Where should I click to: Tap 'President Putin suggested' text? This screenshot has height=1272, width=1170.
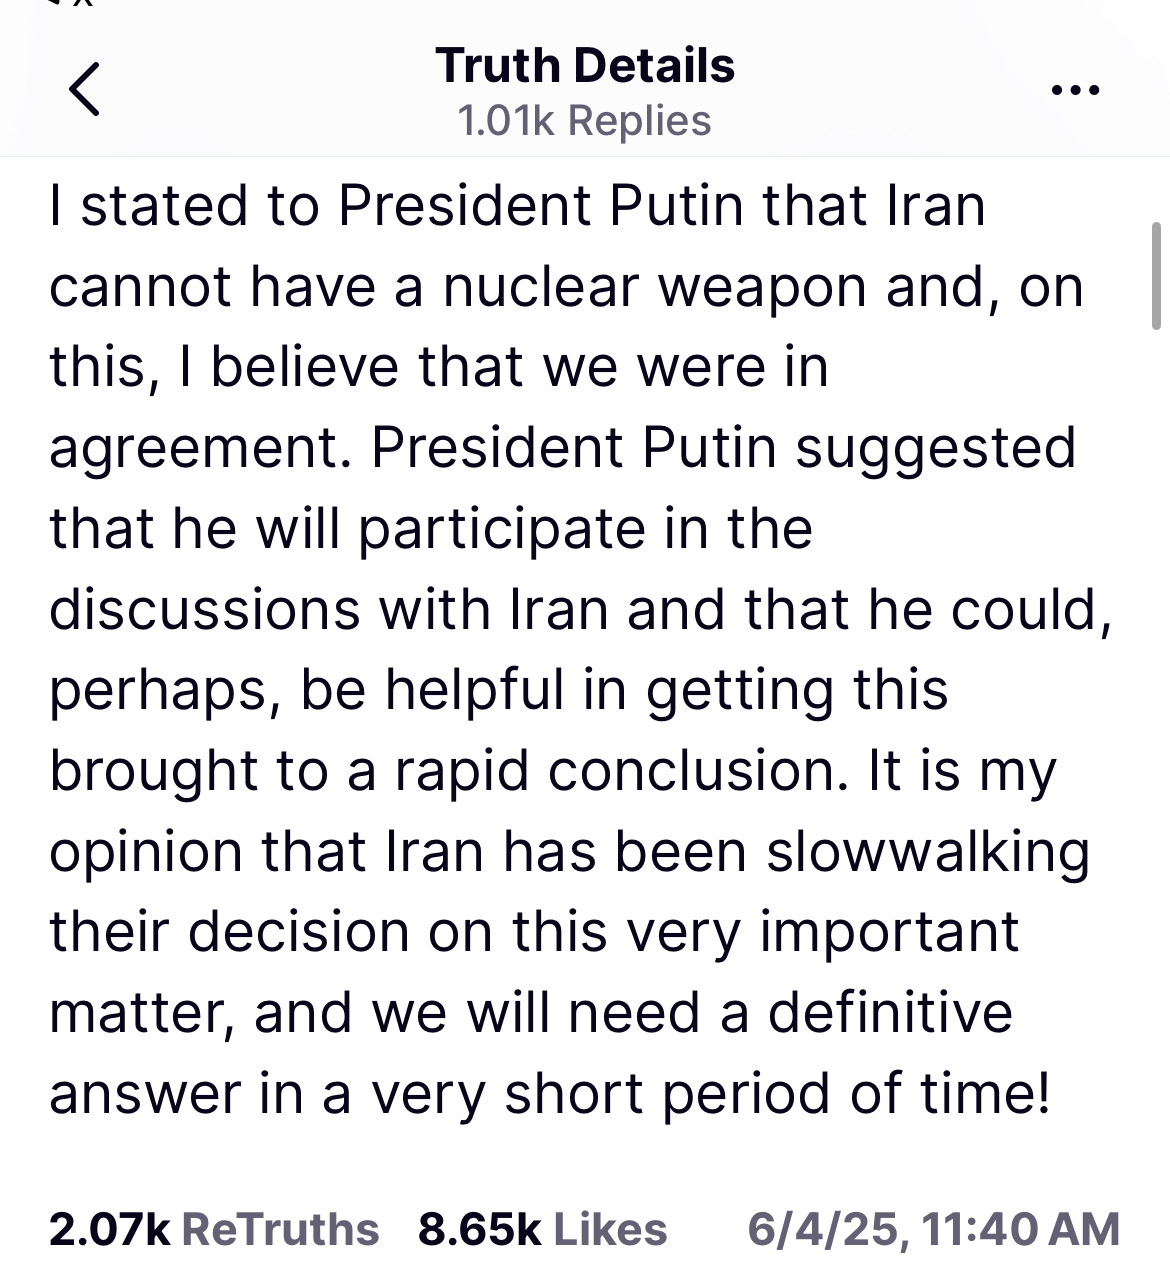point(723,449)
